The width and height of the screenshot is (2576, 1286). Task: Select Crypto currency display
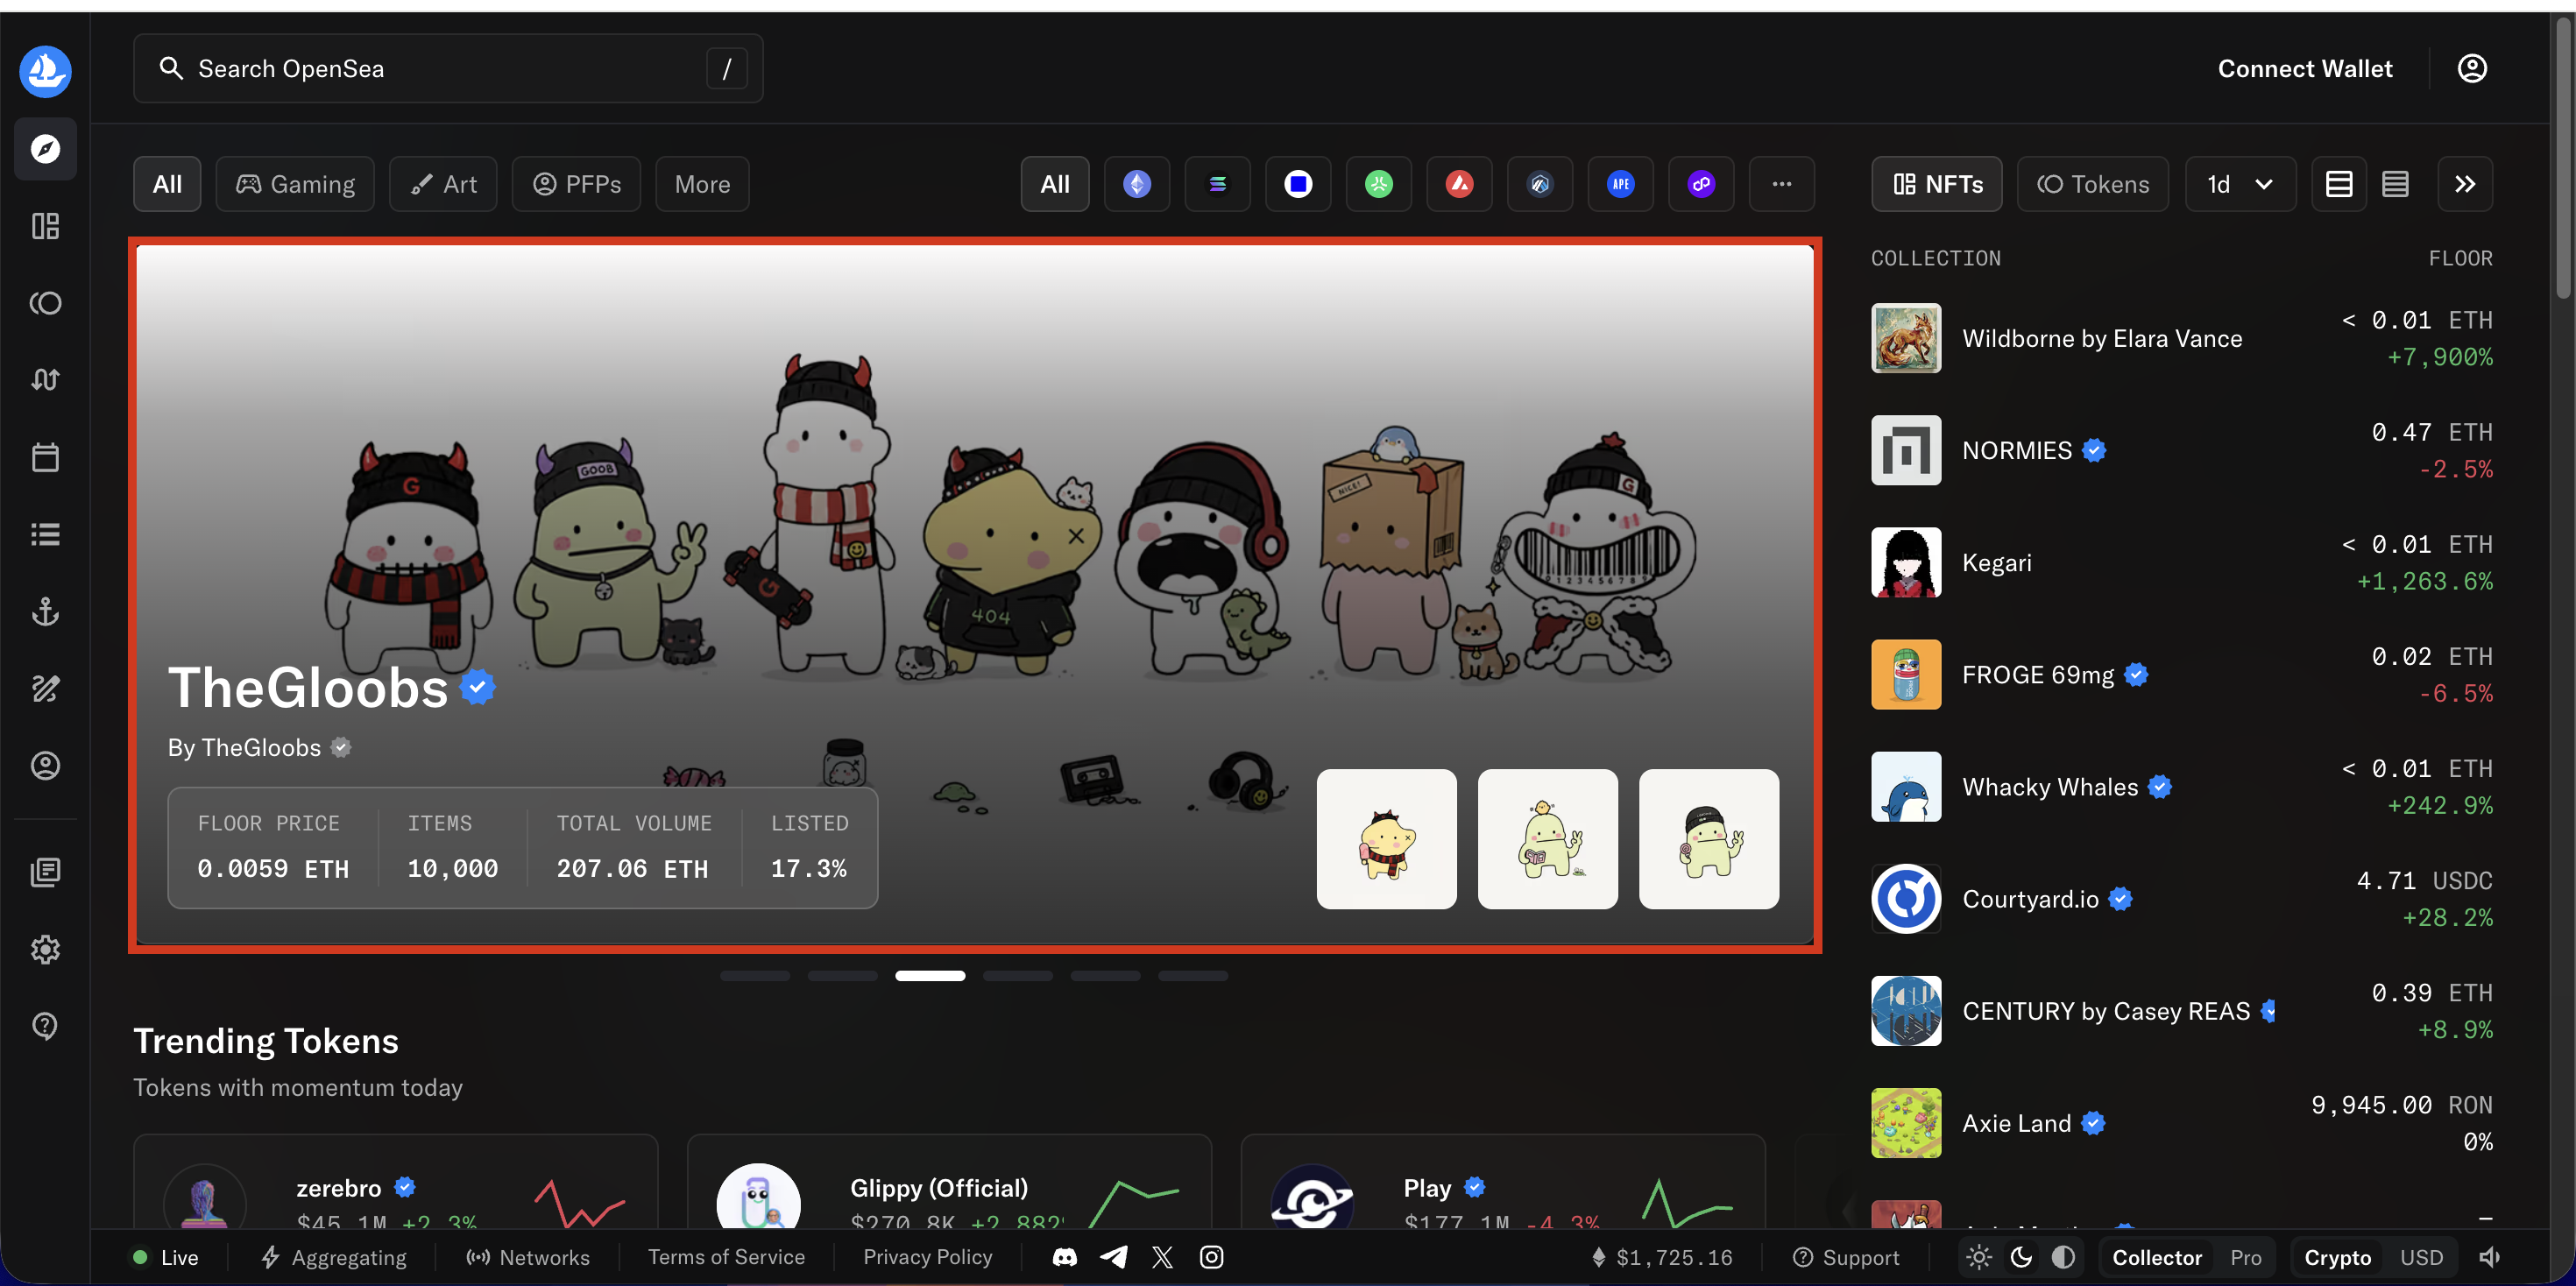coord(2337,1257)
